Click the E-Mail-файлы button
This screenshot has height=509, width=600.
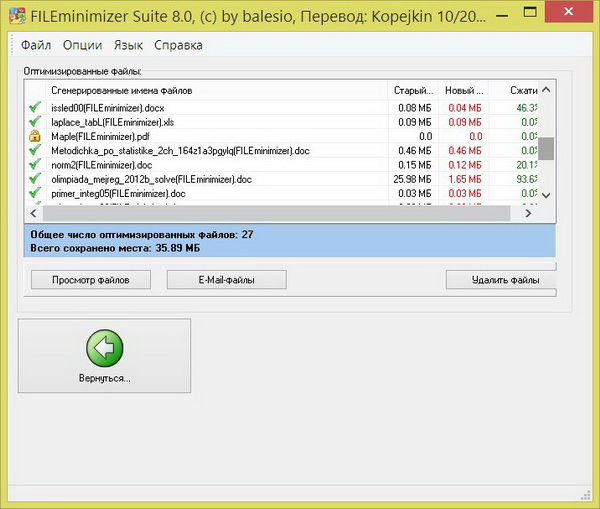(x=226, y=280)
